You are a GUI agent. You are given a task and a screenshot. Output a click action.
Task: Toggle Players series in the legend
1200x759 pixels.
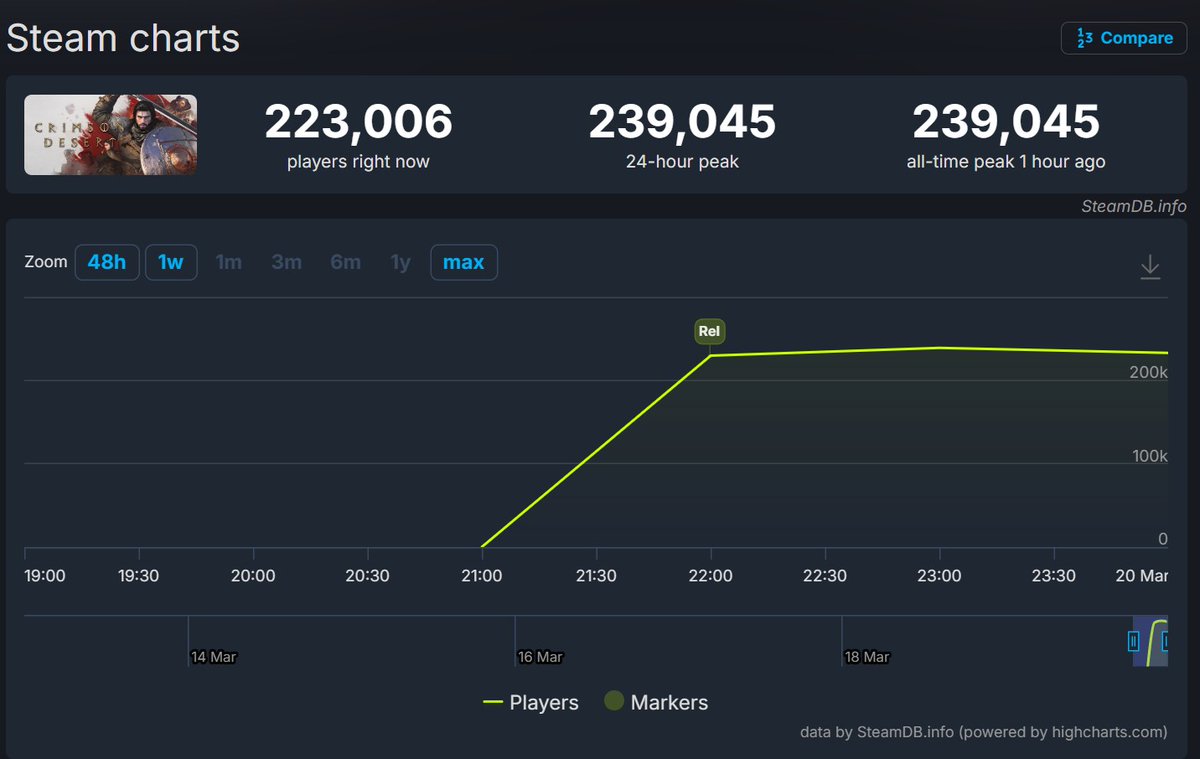[531, 703]
